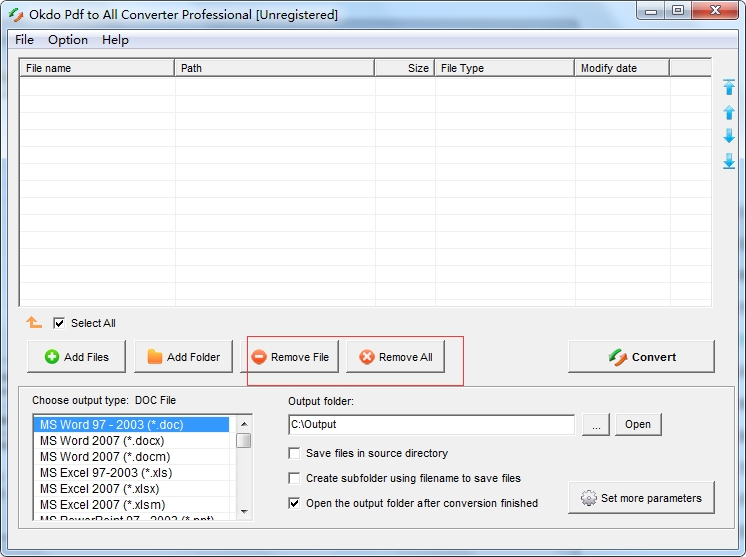The height and width of the screenshot is (557, 746).
Task: Move file down one position arrow
Action: click(x=729, y=136)
